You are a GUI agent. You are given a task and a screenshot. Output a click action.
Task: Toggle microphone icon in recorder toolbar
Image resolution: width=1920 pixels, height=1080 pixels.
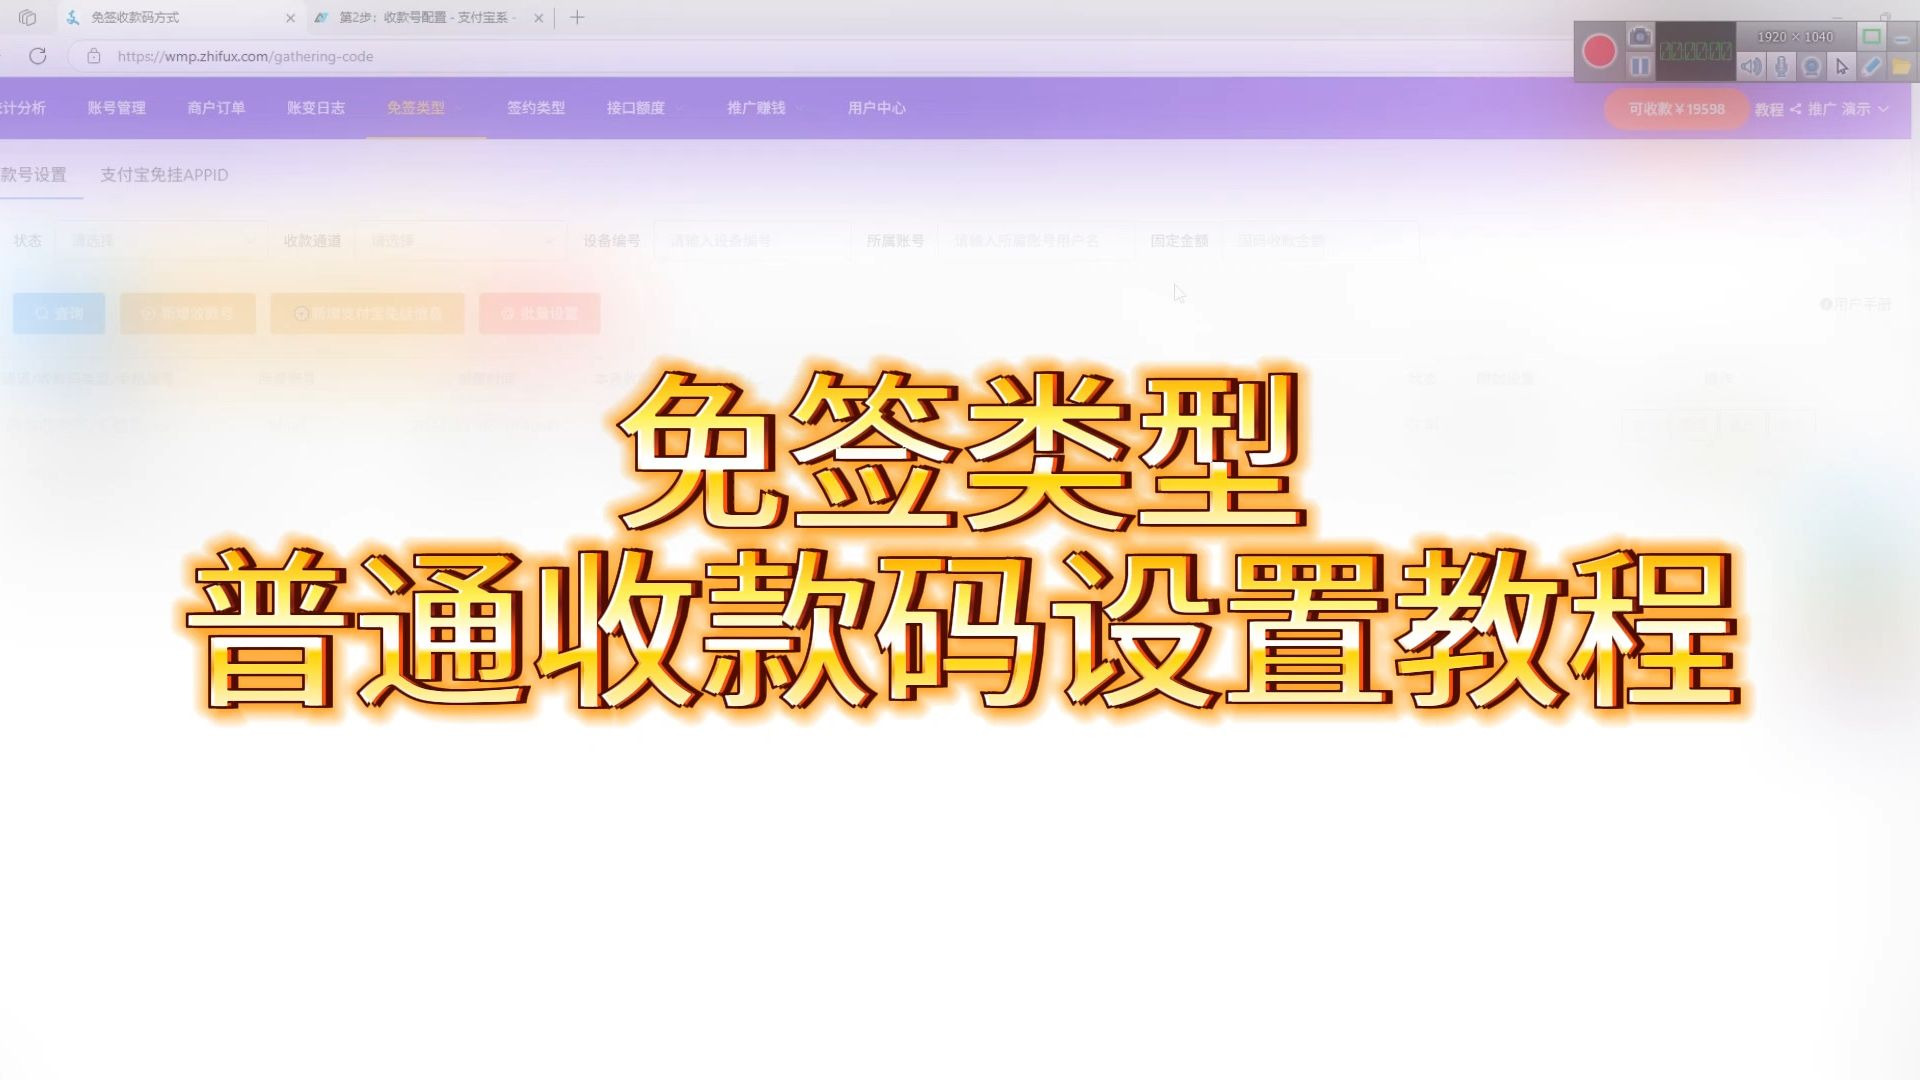1781,67
